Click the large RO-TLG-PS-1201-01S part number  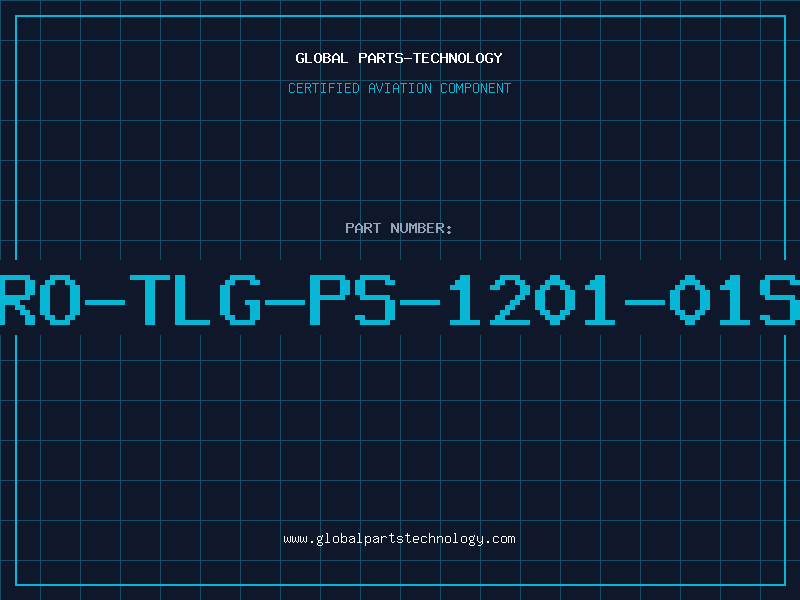(x=400, y=299)
